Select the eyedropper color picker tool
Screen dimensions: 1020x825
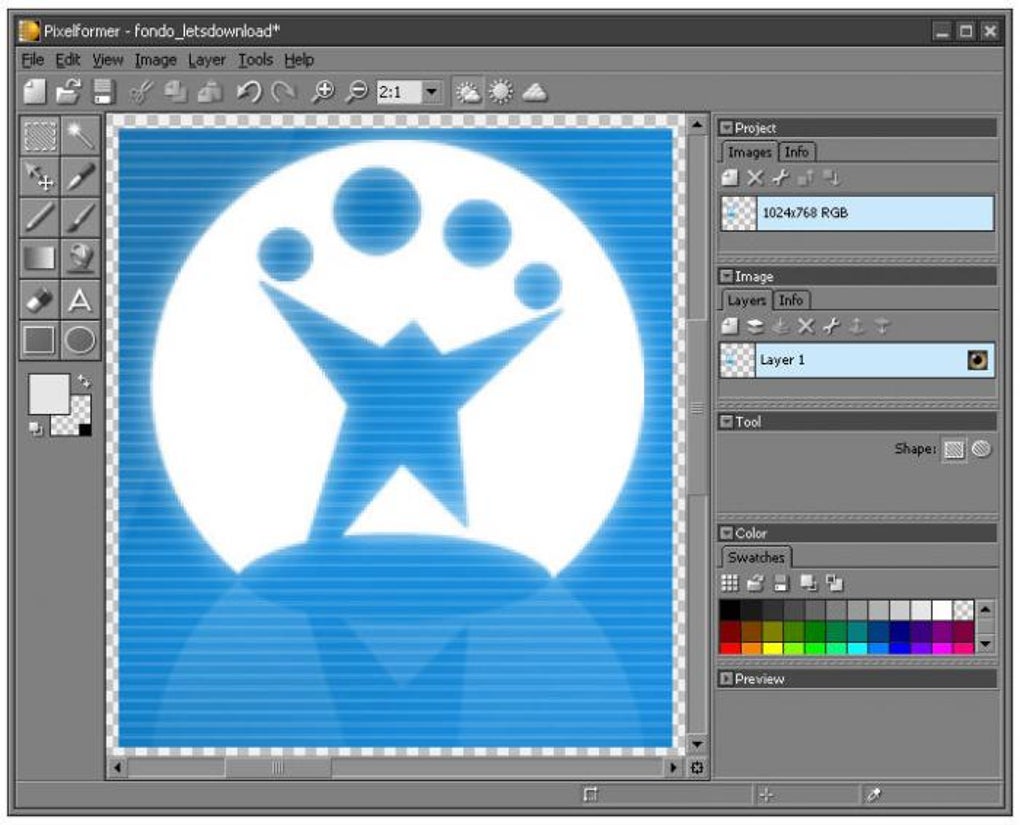click(80, 176)
